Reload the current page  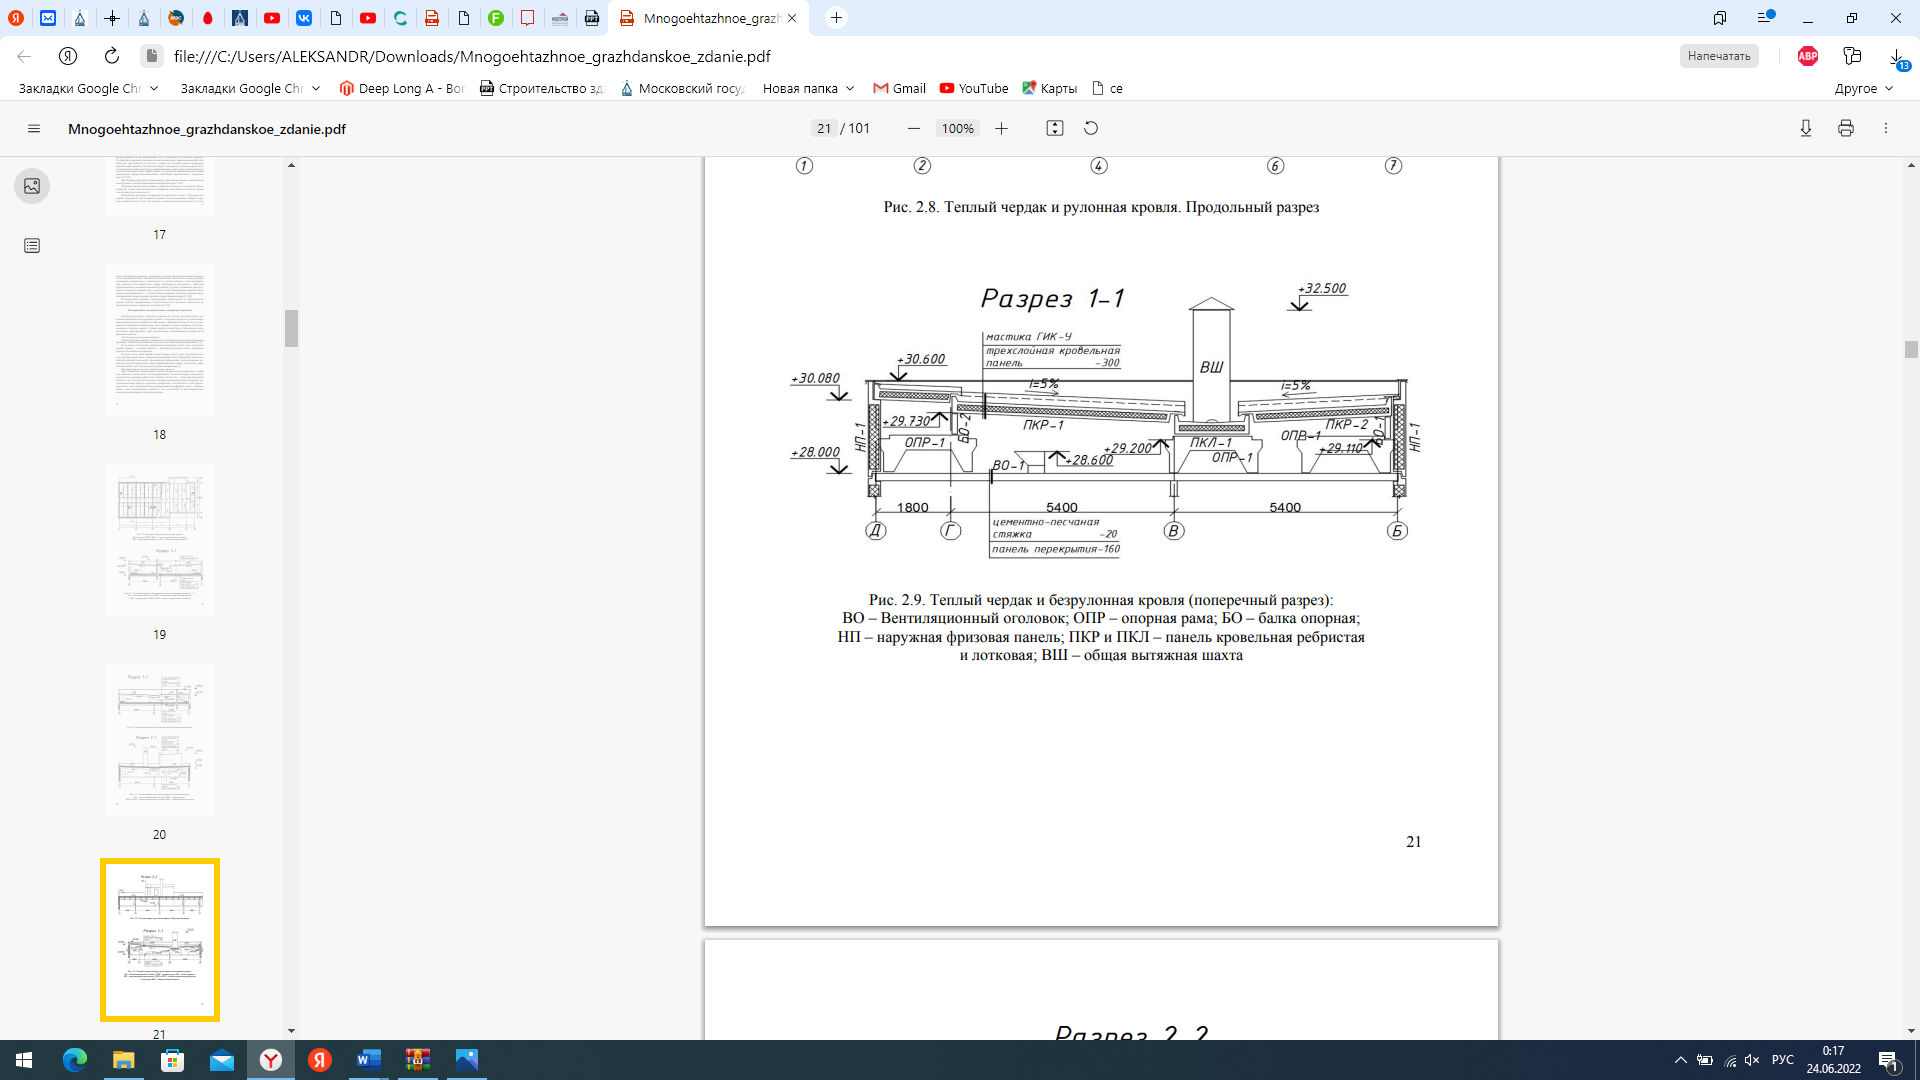[x=112, y=56]
